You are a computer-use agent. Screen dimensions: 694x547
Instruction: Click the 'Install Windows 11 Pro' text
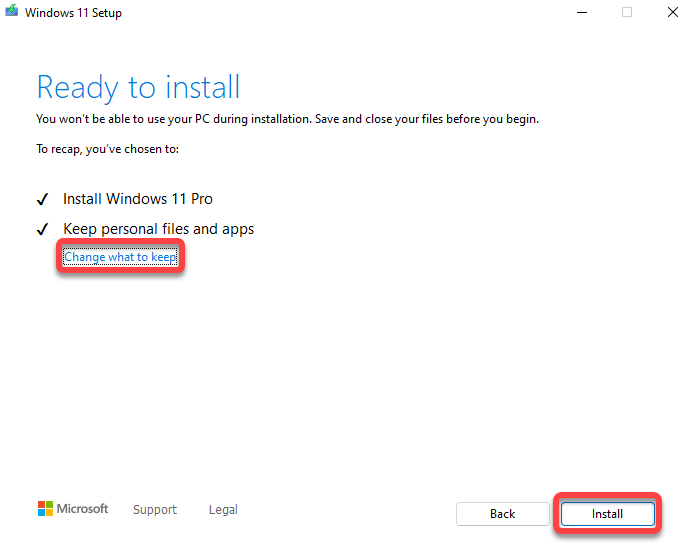(x=138, y=199)
